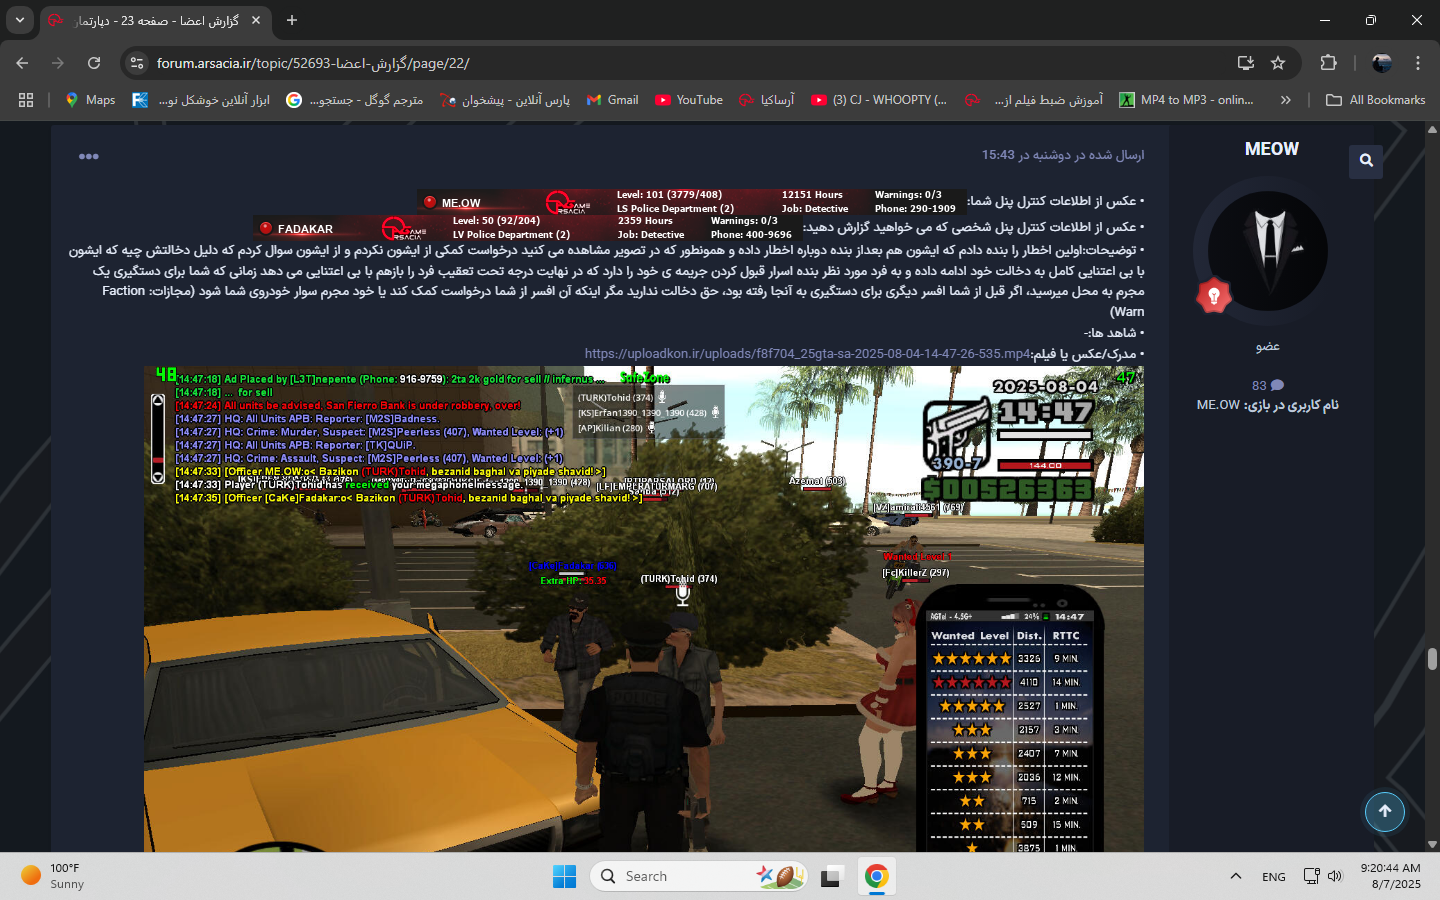
Task: Switch ENG input language
Action: (1274, 877)
